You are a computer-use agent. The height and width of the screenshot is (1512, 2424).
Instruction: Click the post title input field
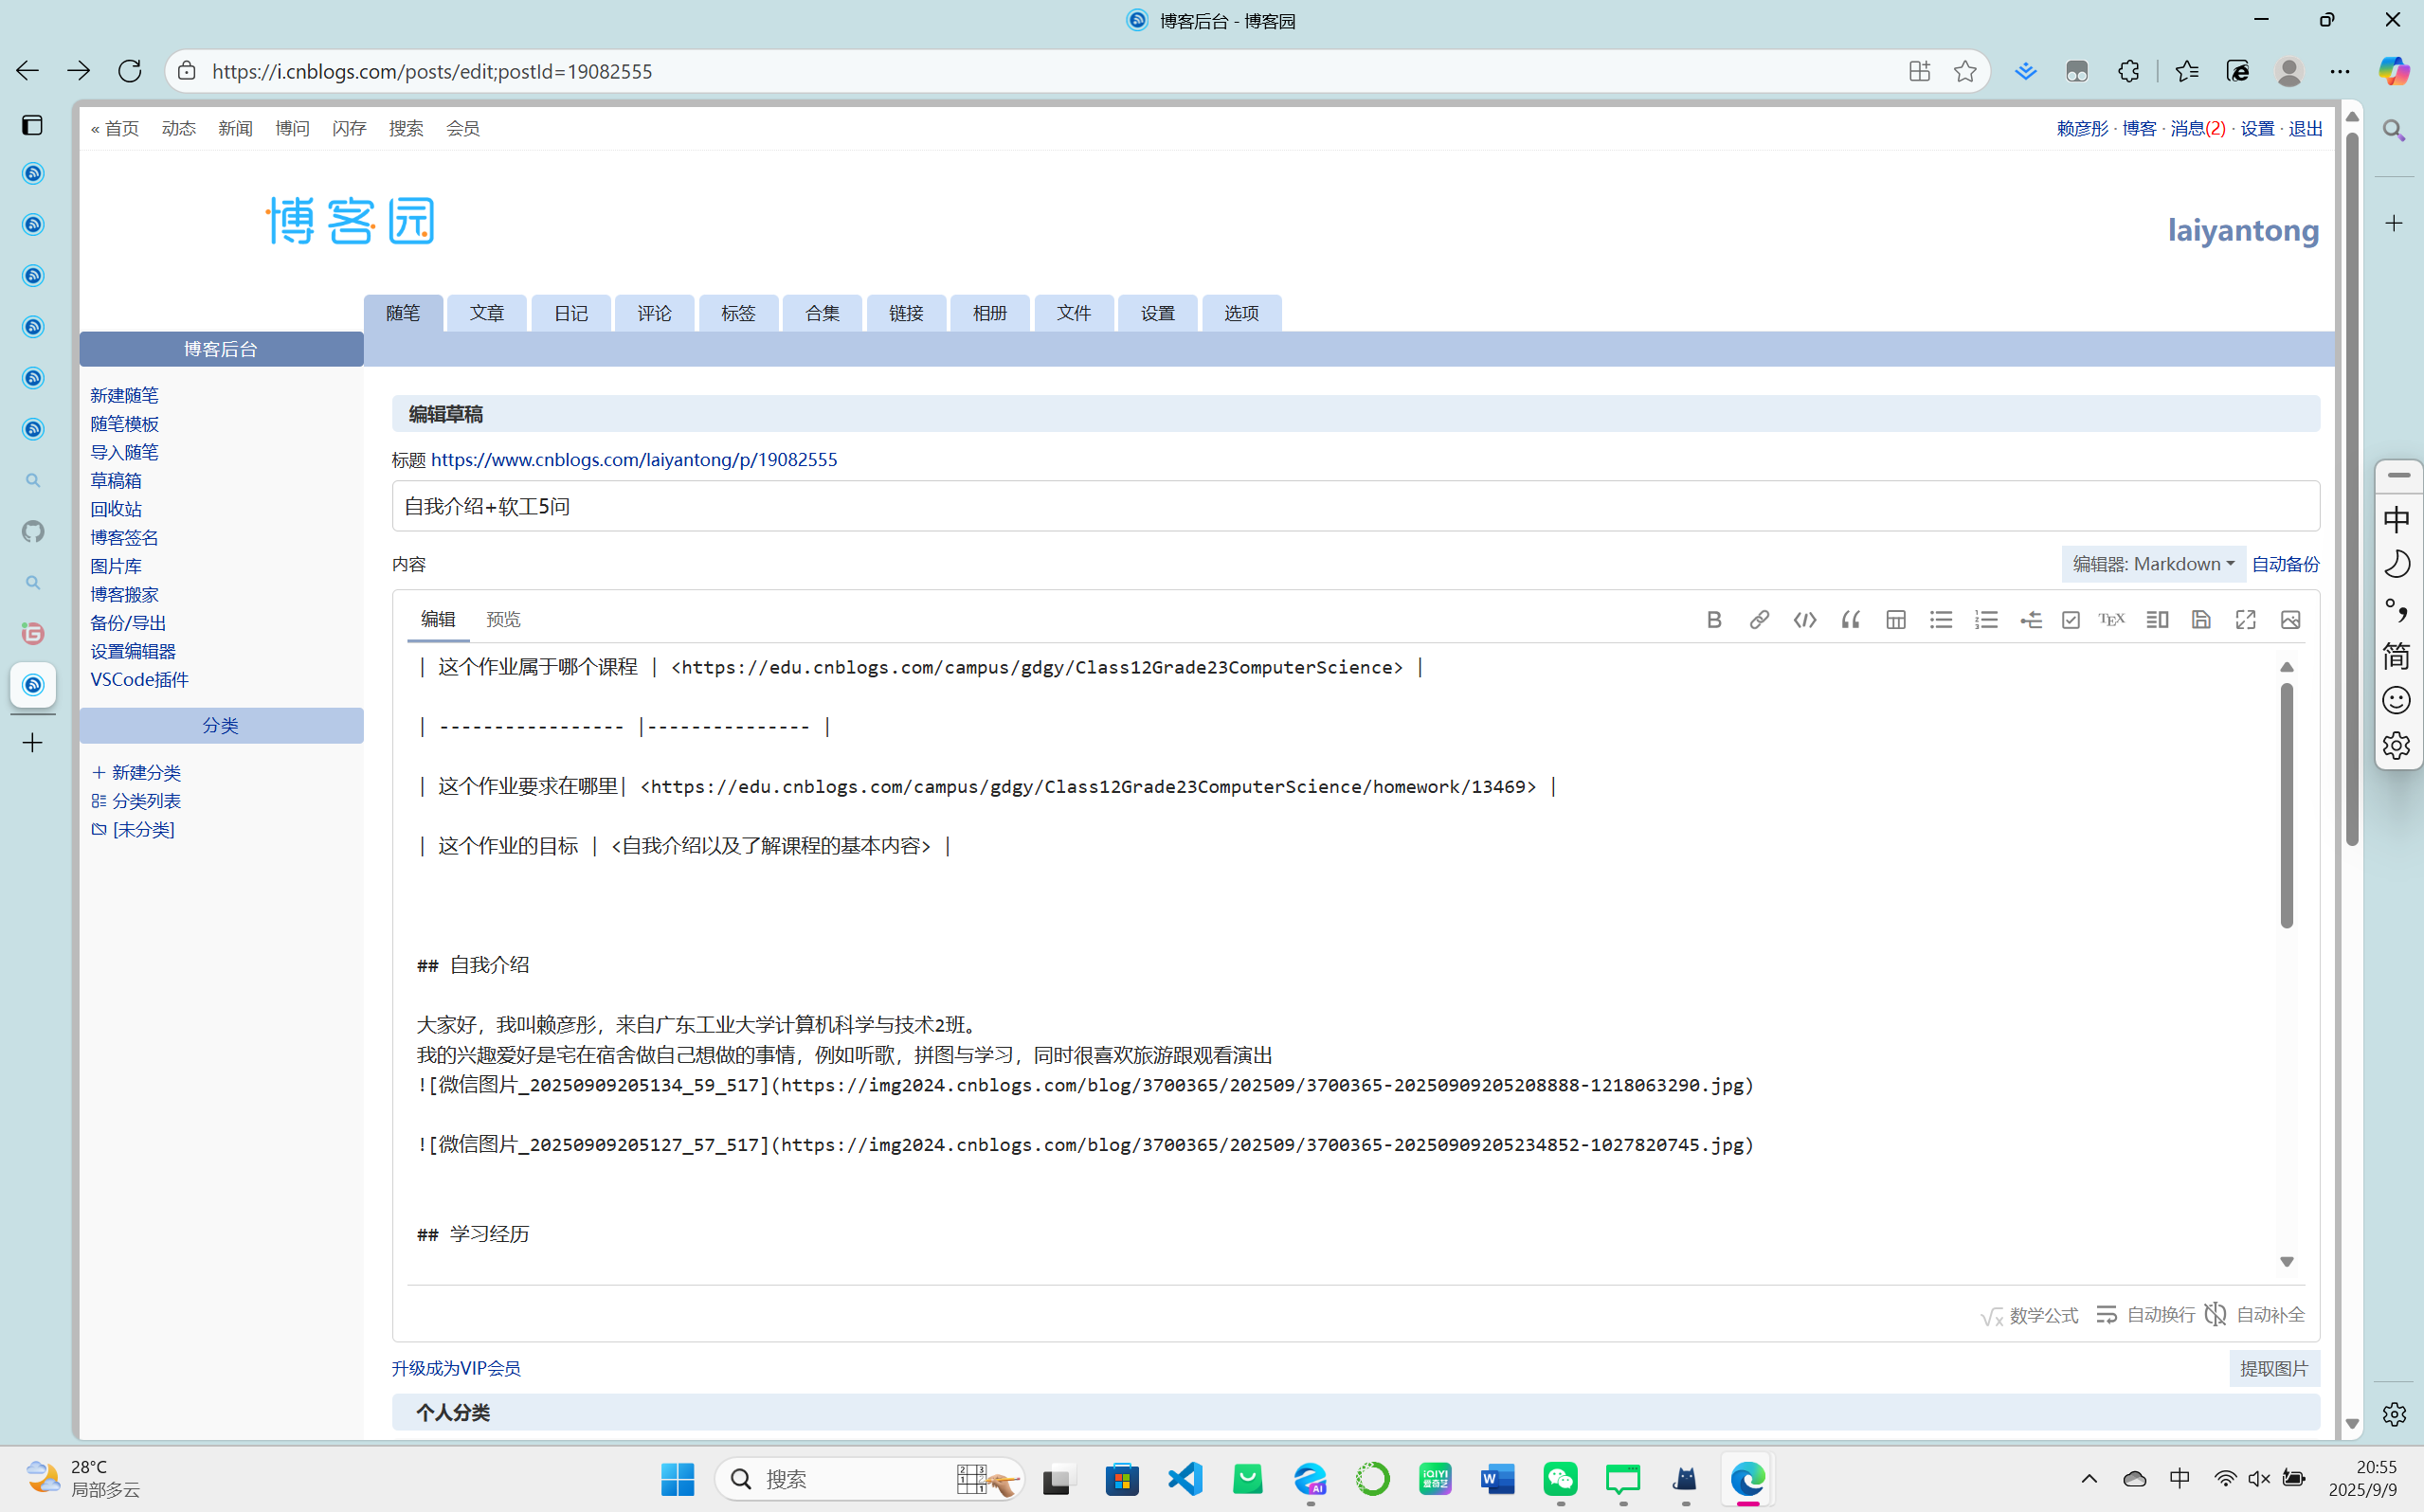pyautogui.click(x=1355, y=507)
